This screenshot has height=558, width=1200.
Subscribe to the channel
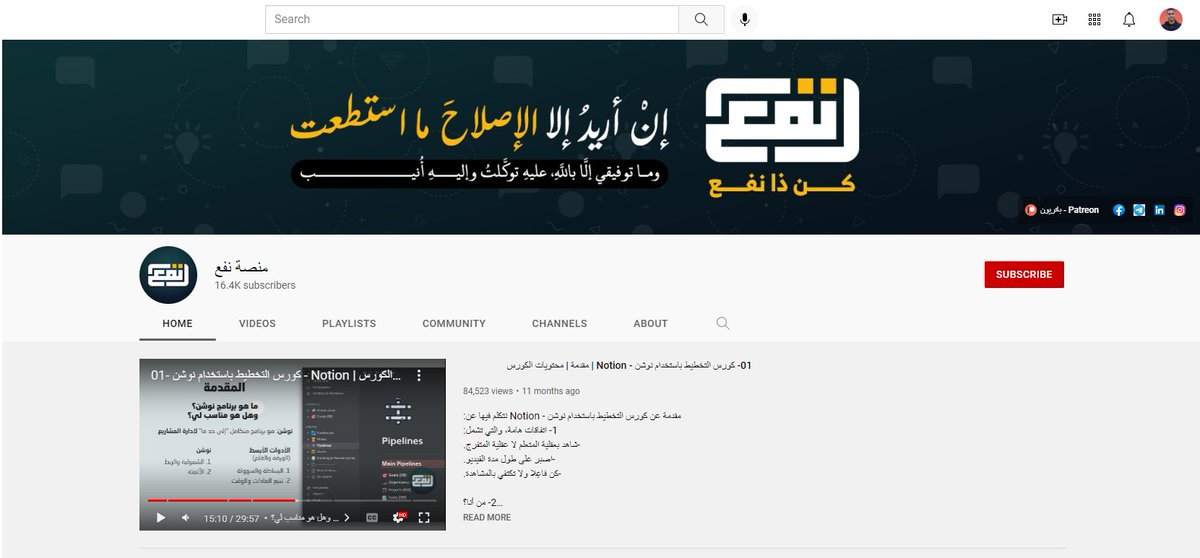tap(1024, 274)
